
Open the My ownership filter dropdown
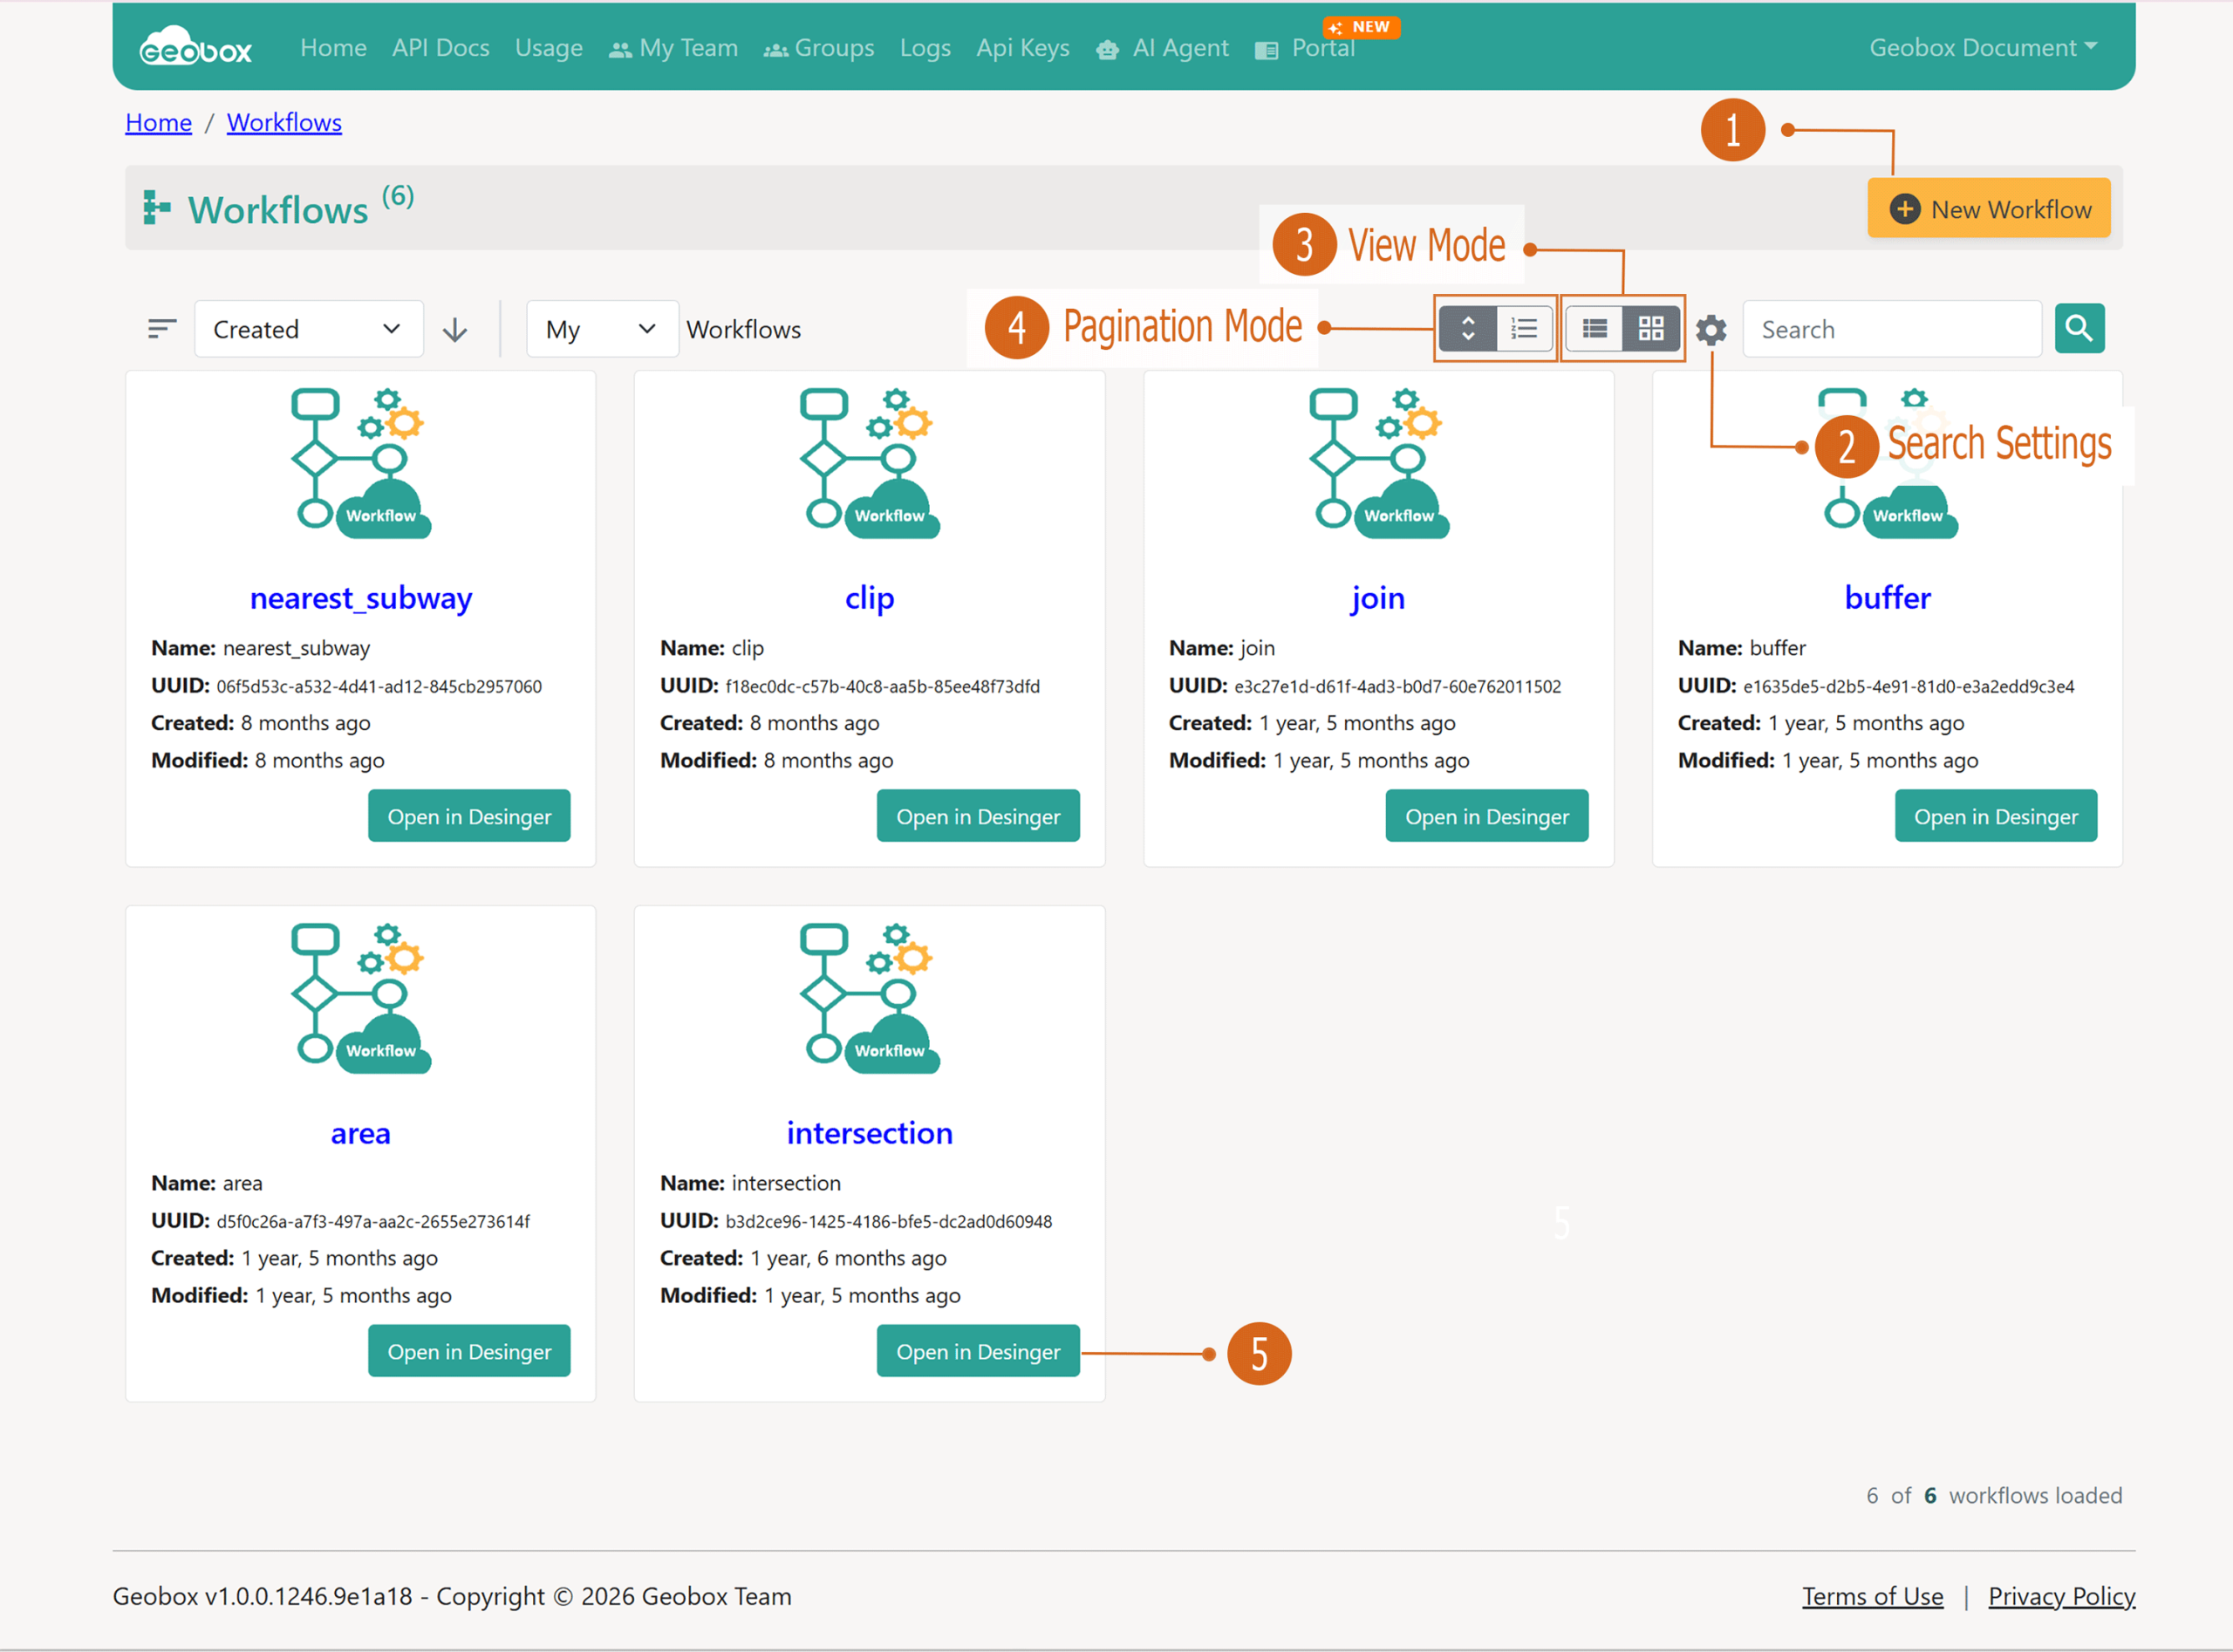pos(602,329)
